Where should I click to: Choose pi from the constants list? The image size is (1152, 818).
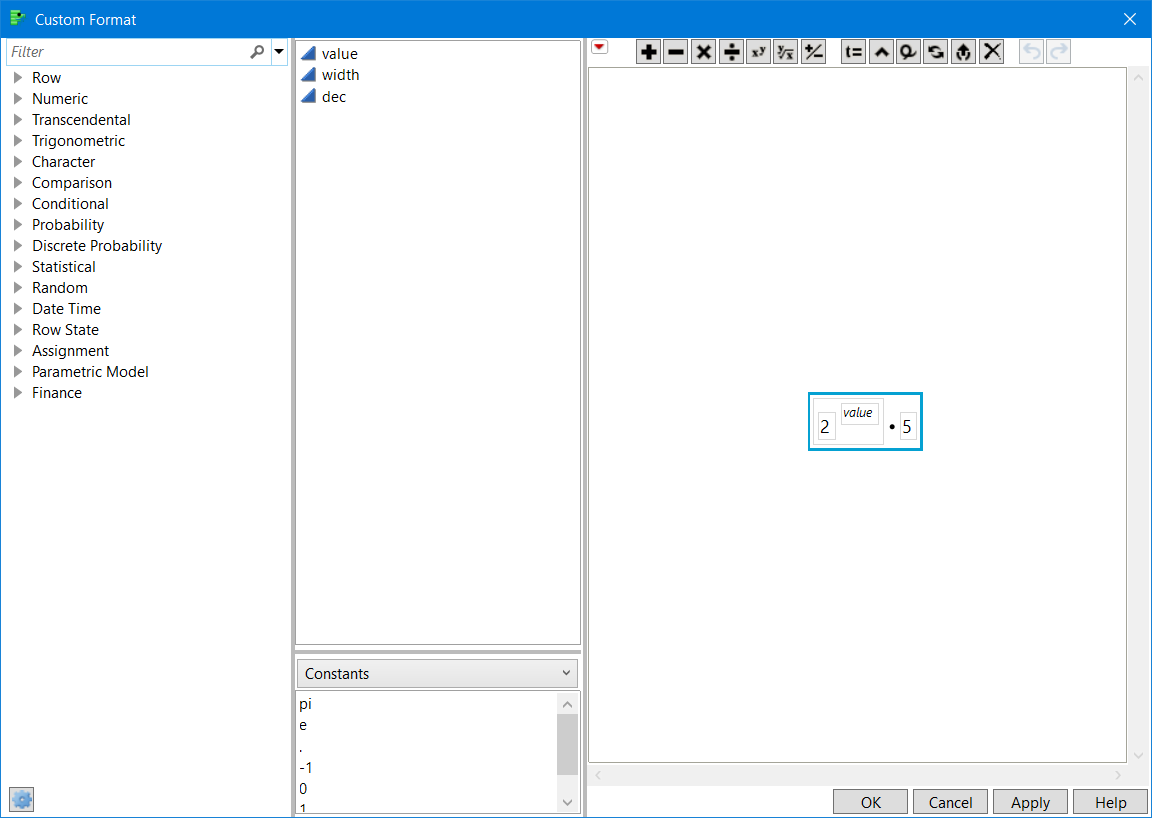(305, 704)
